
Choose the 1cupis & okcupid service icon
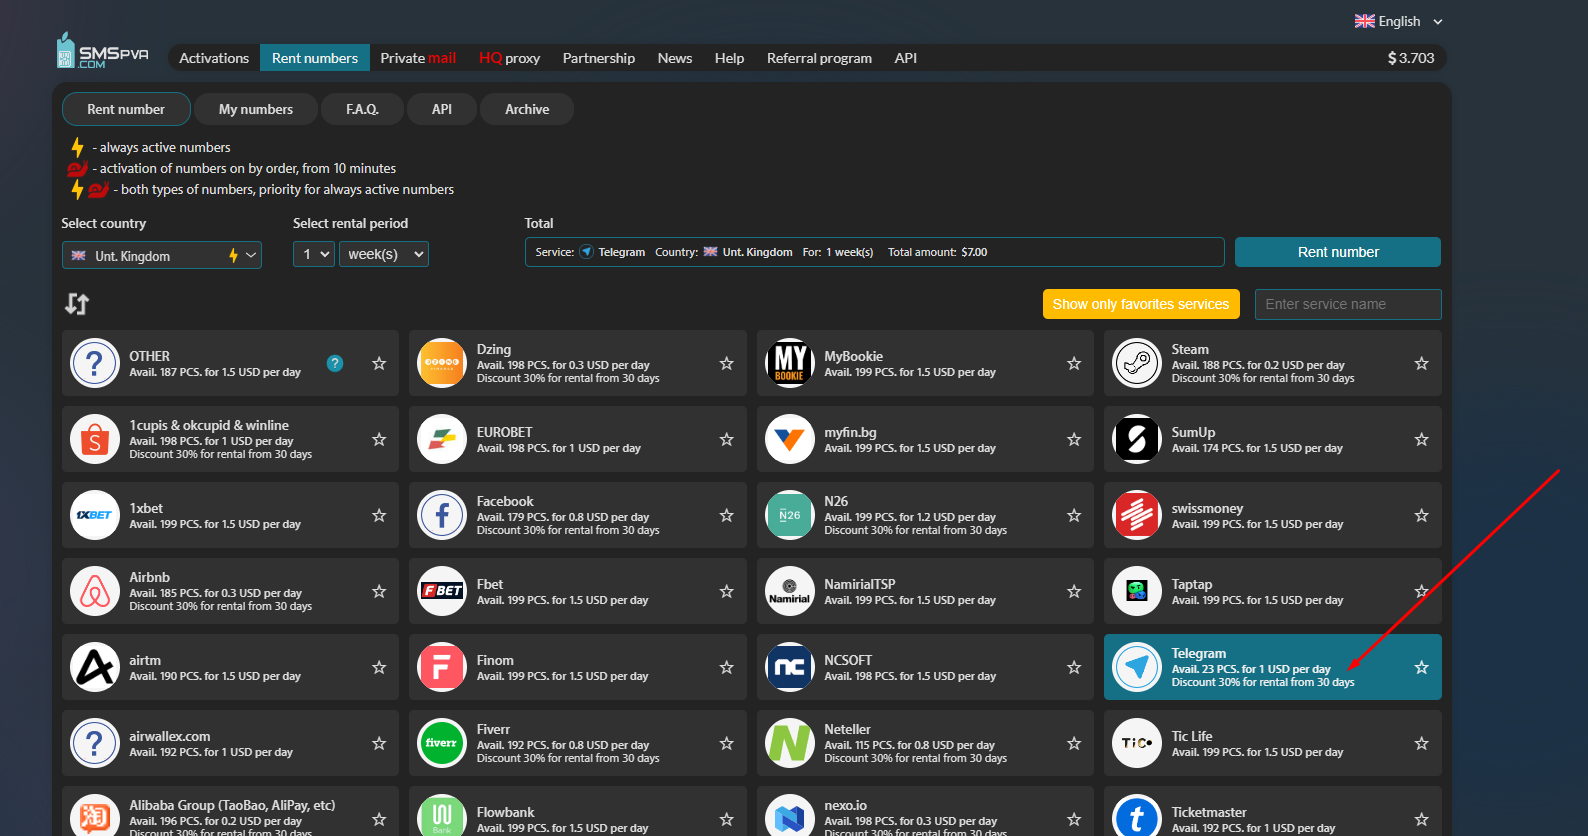(95, 439)
